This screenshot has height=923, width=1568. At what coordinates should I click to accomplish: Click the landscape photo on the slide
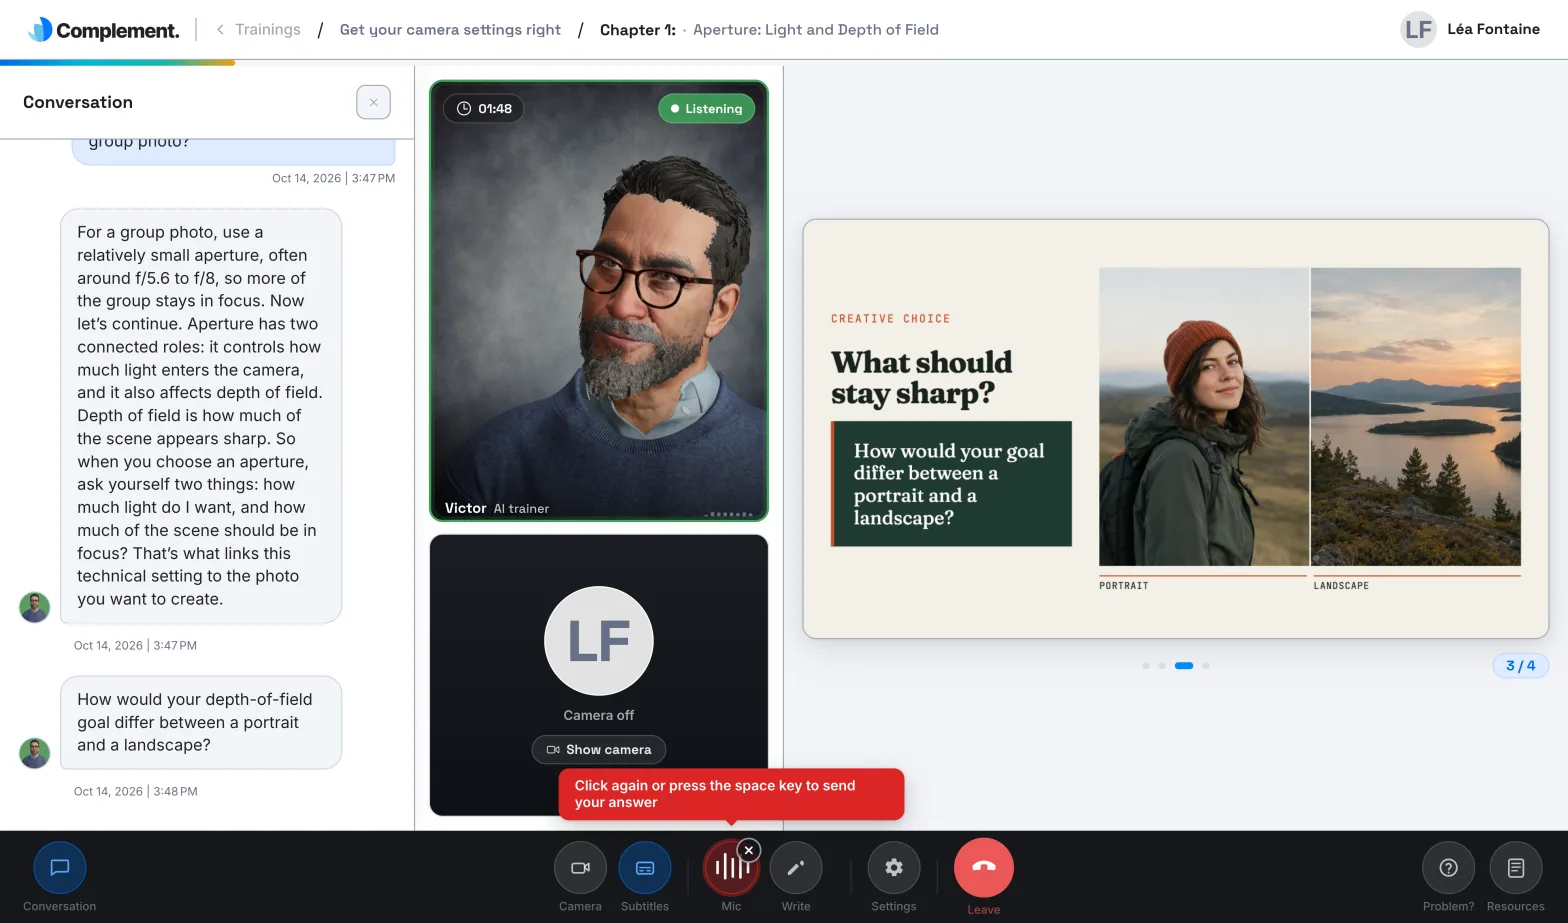pyautogui.click(x=1416, y=417)
